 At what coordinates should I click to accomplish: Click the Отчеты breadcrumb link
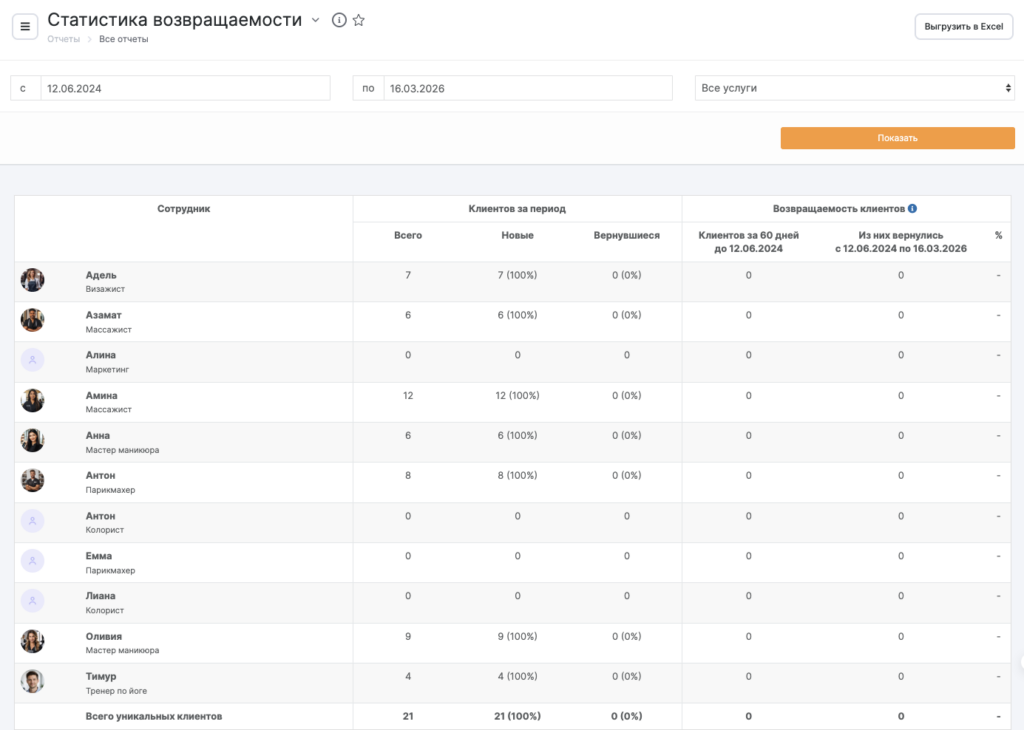click(63, 39)
